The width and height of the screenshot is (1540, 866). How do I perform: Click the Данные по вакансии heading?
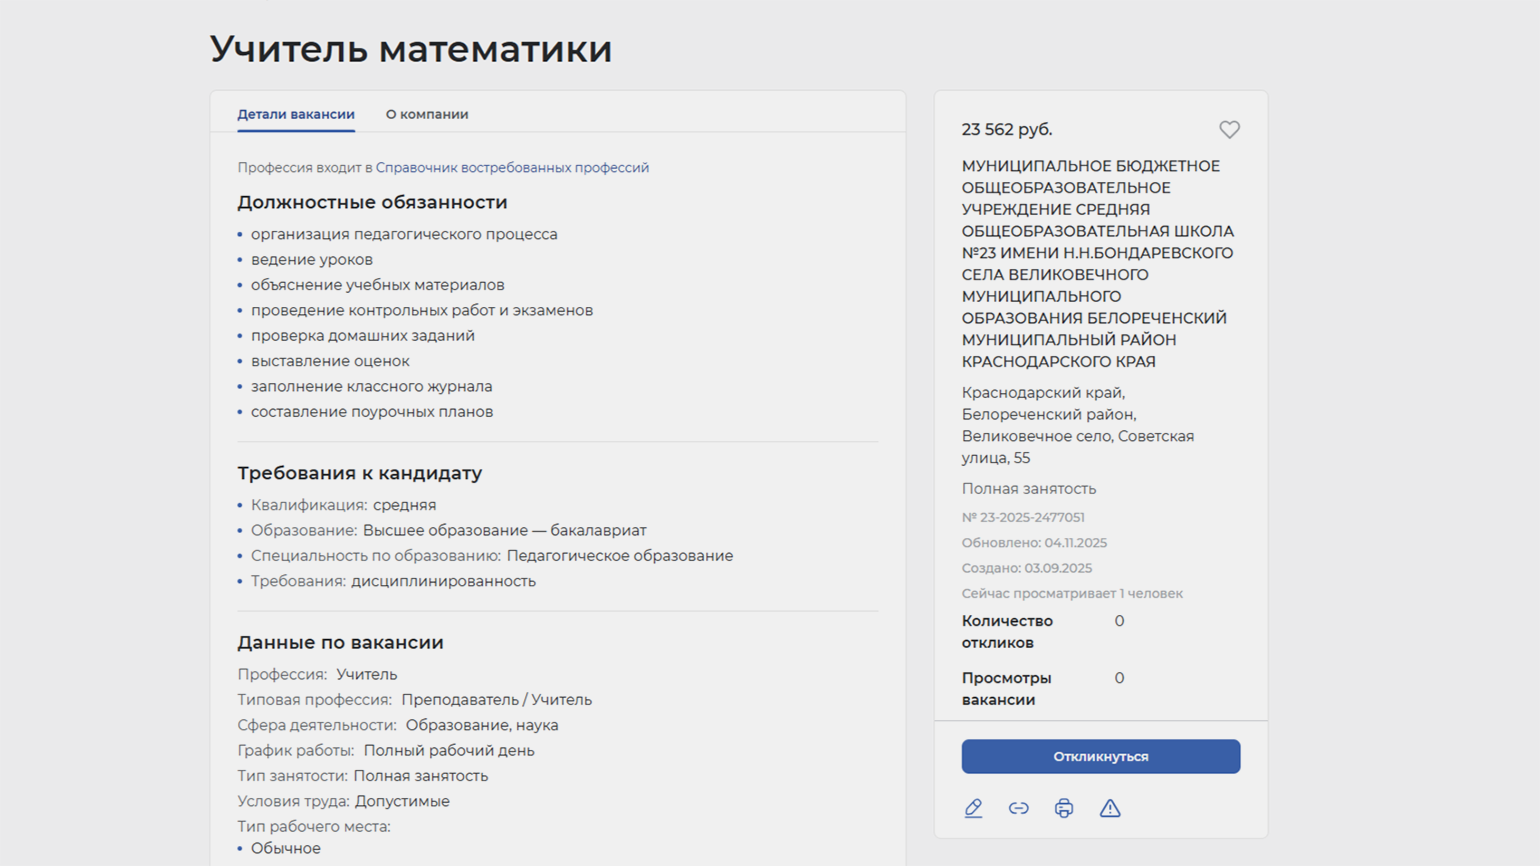340,643
